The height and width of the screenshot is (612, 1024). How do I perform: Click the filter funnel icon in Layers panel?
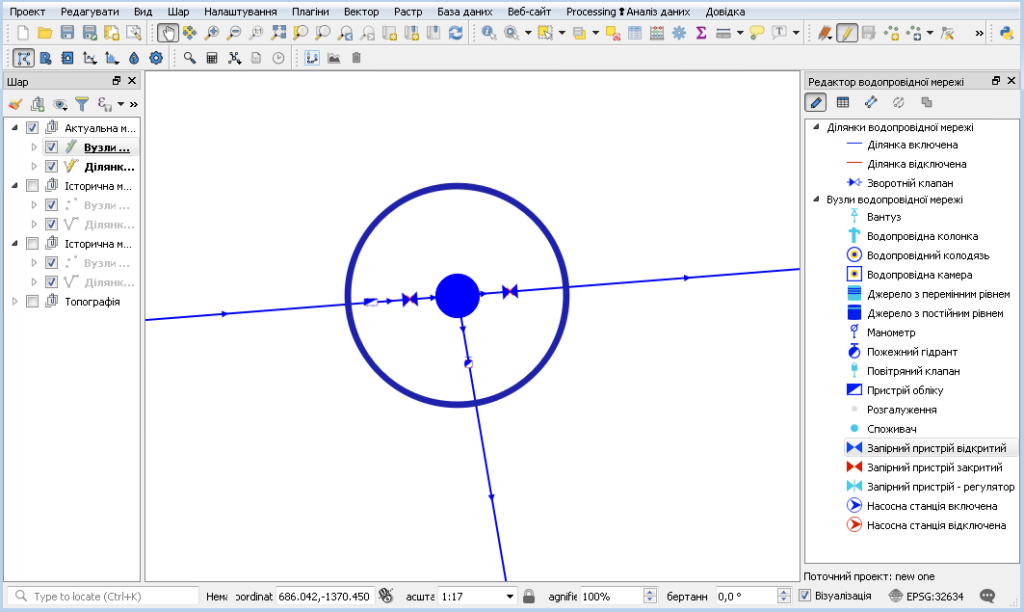[82, 104]
